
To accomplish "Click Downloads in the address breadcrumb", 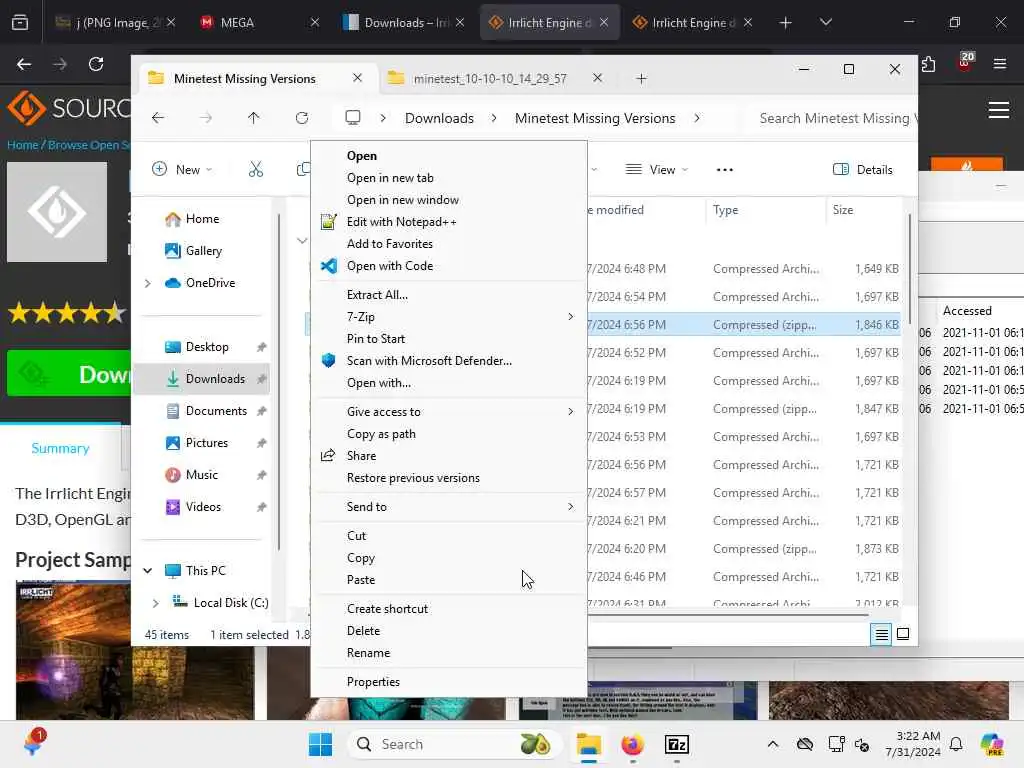I will [x=439, y=118].
